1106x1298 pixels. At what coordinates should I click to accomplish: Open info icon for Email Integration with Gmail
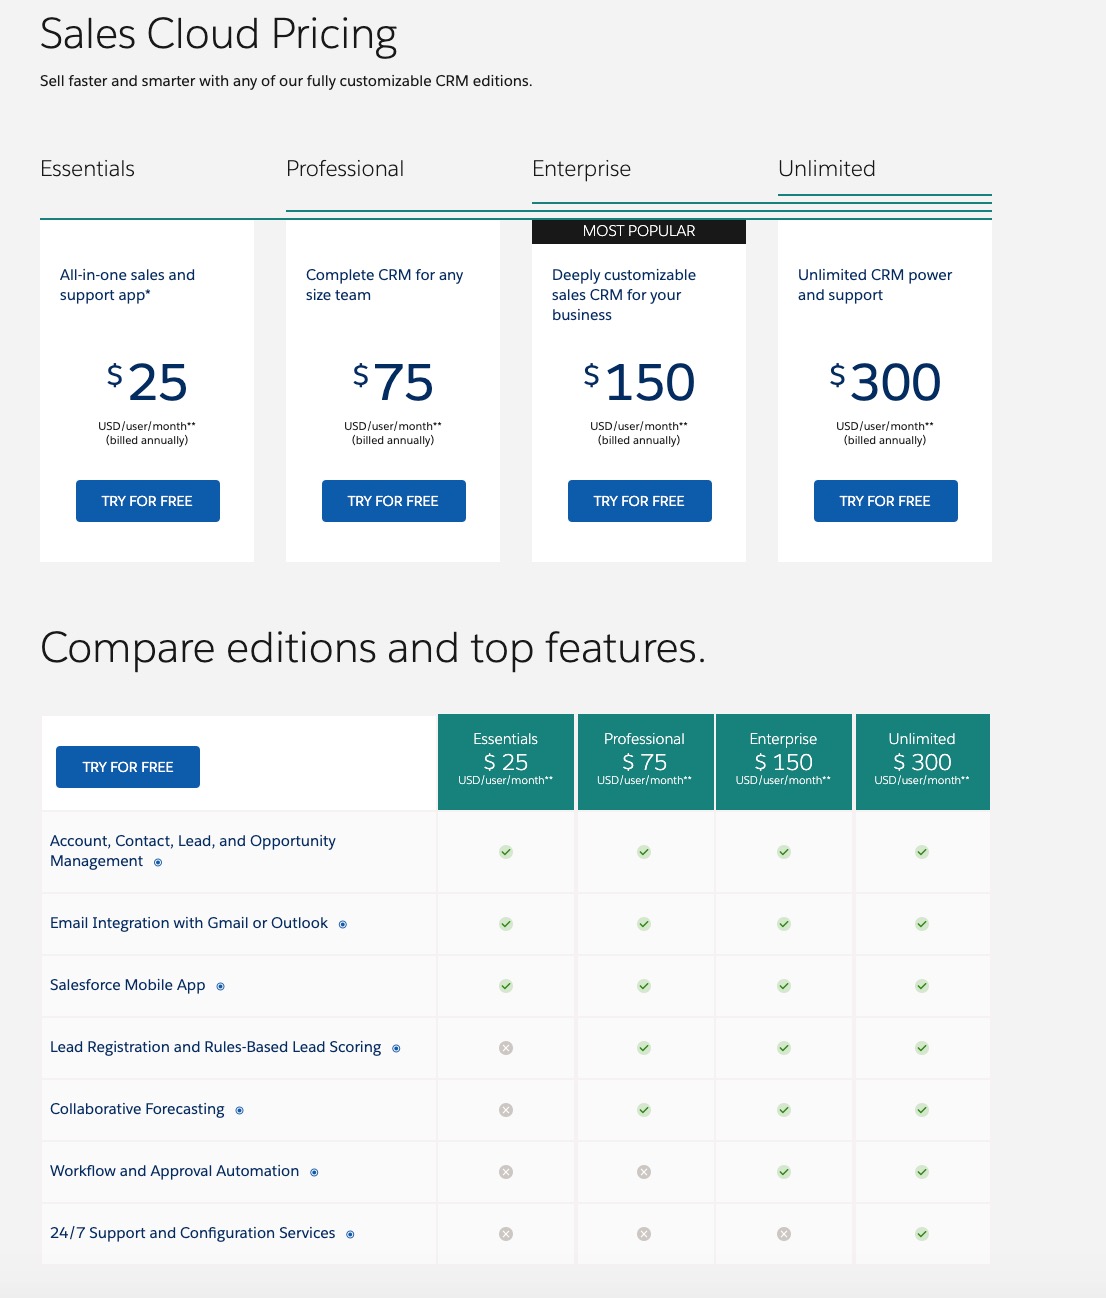pyautogui.click(x=343, y=924)
